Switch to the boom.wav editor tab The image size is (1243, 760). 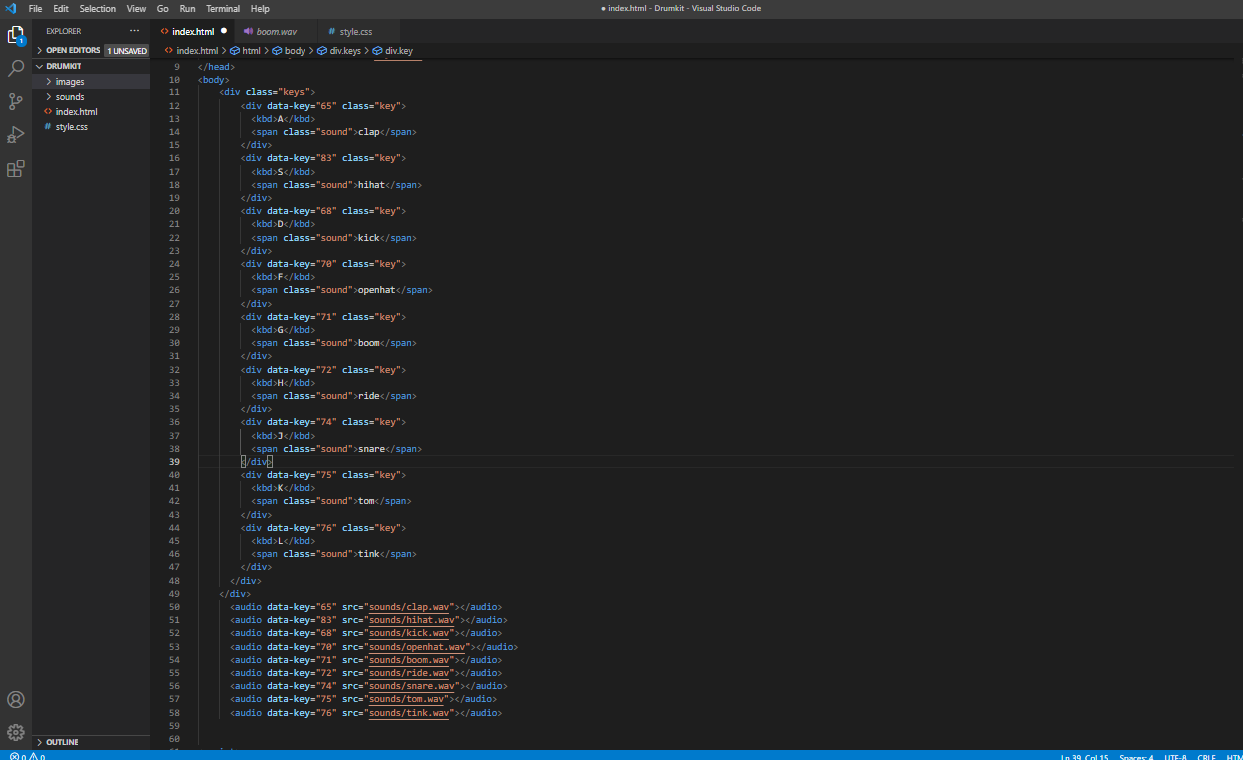[276, 32]
